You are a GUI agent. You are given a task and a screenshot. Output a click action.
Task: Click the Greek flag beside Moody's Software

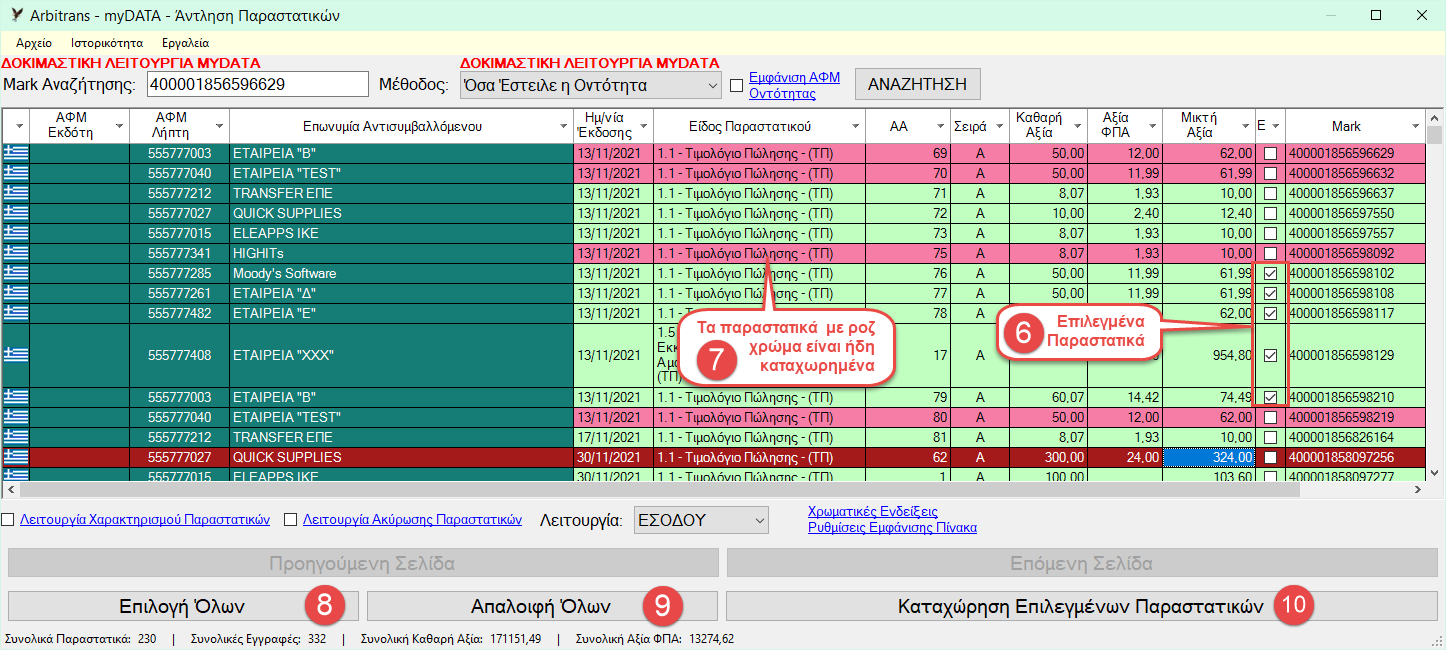coord(16,273)
